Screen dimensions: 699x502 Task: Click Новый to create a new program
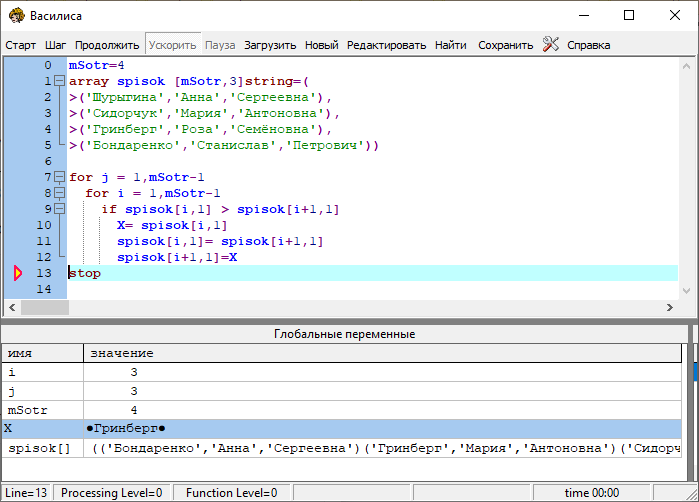point(321,45)
